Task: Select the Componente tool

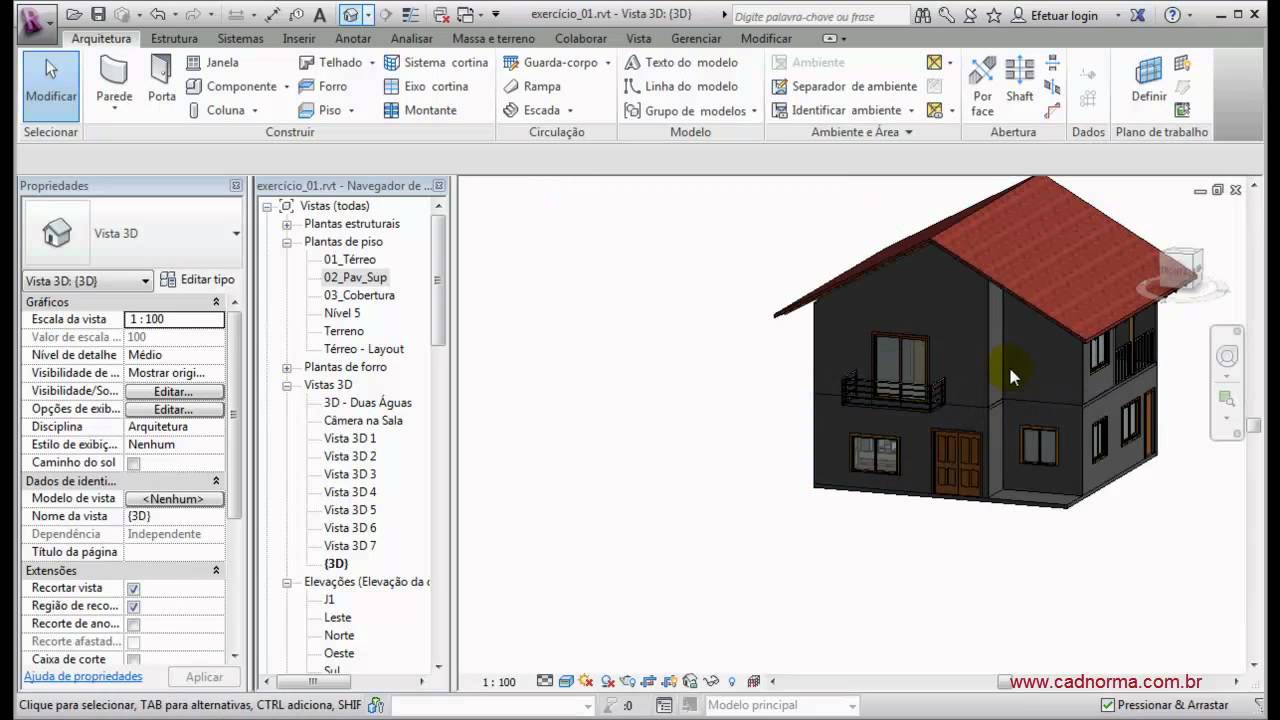Action: click(x=231, y=86)
